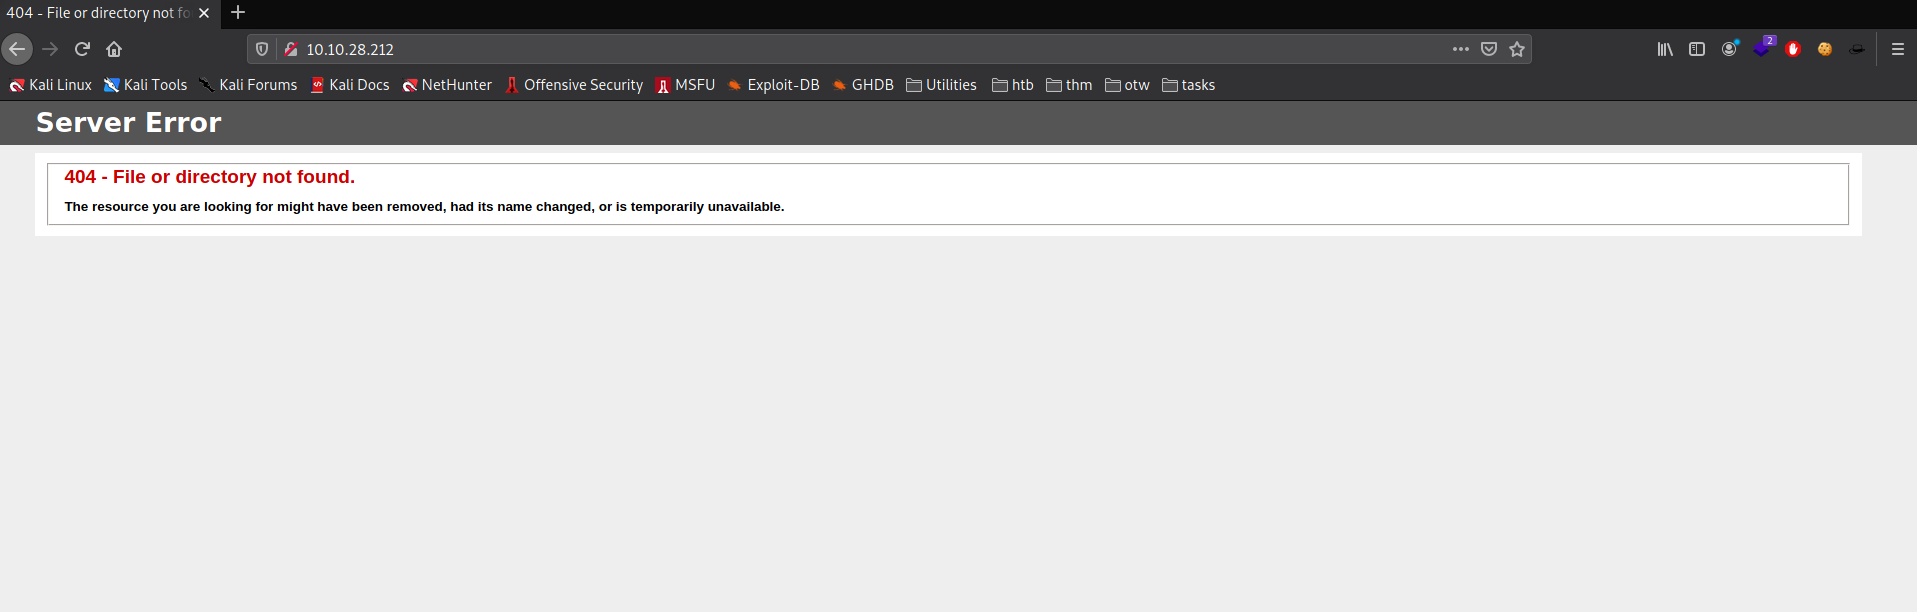Show the sidebar panel
Image resolution: width=1917 pixels, height=612 pixels.
(x=1697, y=49)
